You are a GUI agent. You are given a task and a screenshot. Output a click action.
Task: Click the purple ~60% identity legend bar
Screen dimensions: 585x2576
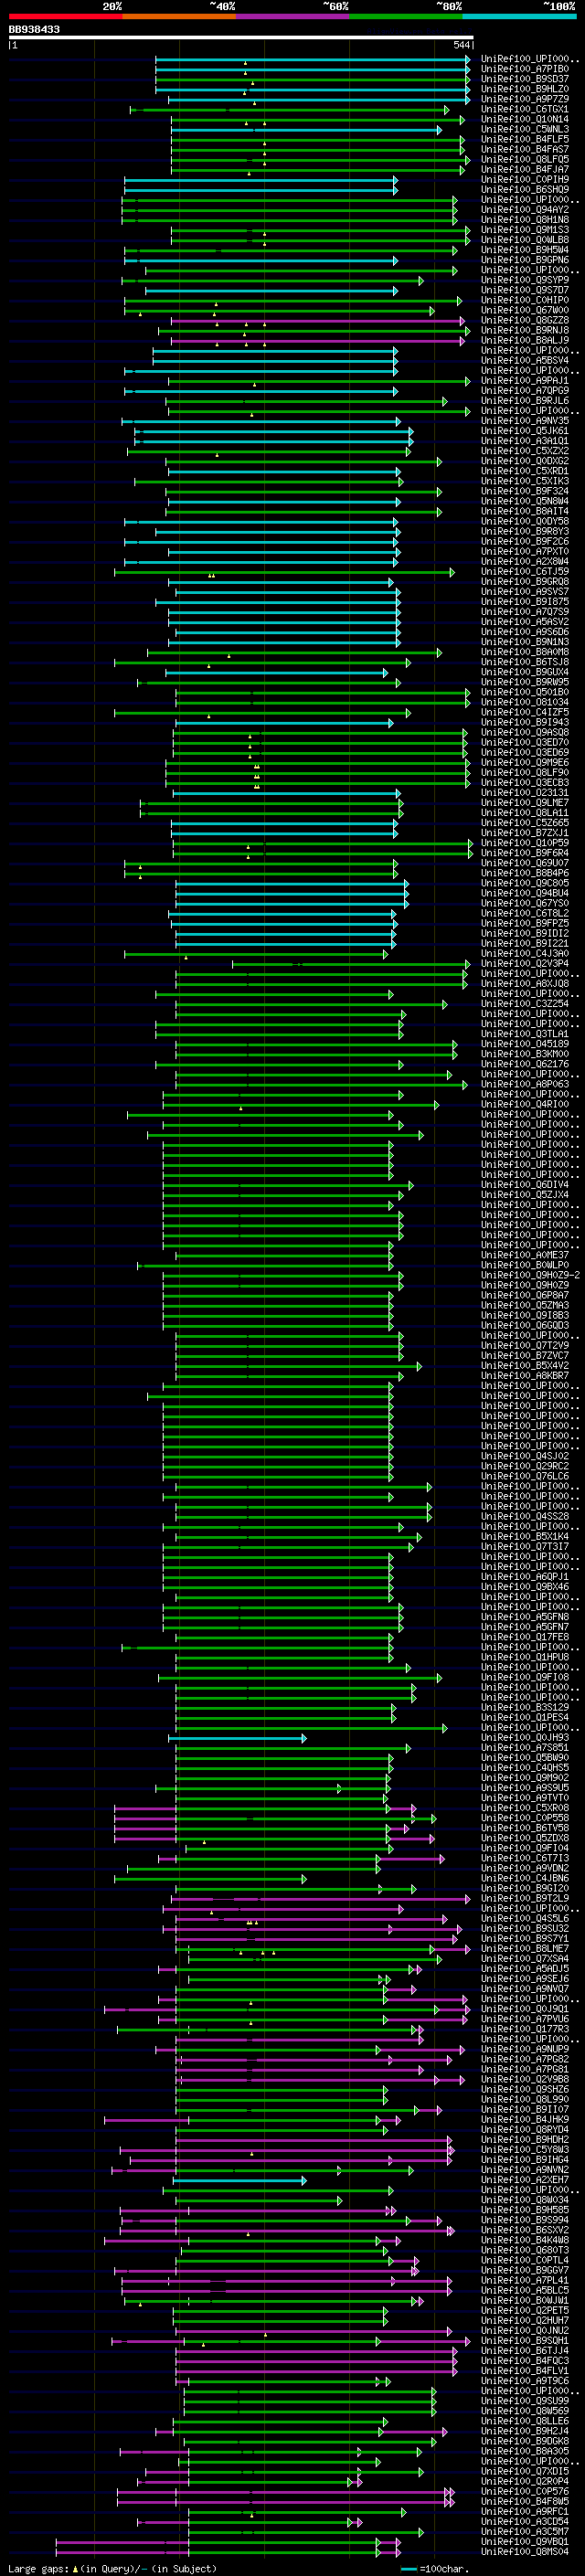[293, 16]
